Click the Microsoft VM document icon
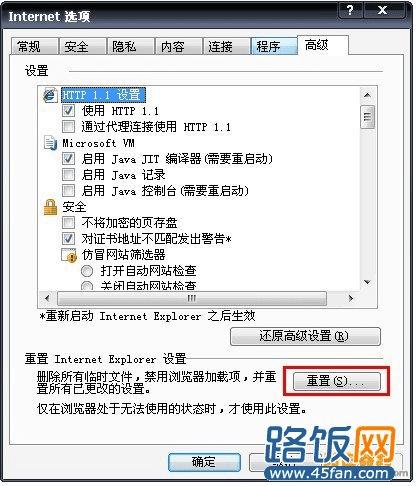Viewport: 418px width, 486px height. (x=50, y=143)
